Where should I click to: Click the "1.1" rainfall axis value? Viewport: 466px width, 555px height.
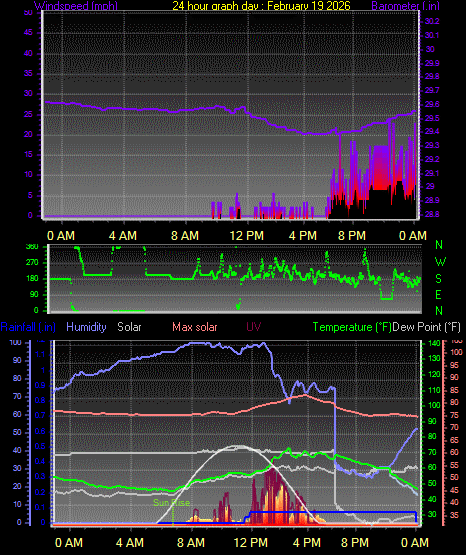point(41,354)
